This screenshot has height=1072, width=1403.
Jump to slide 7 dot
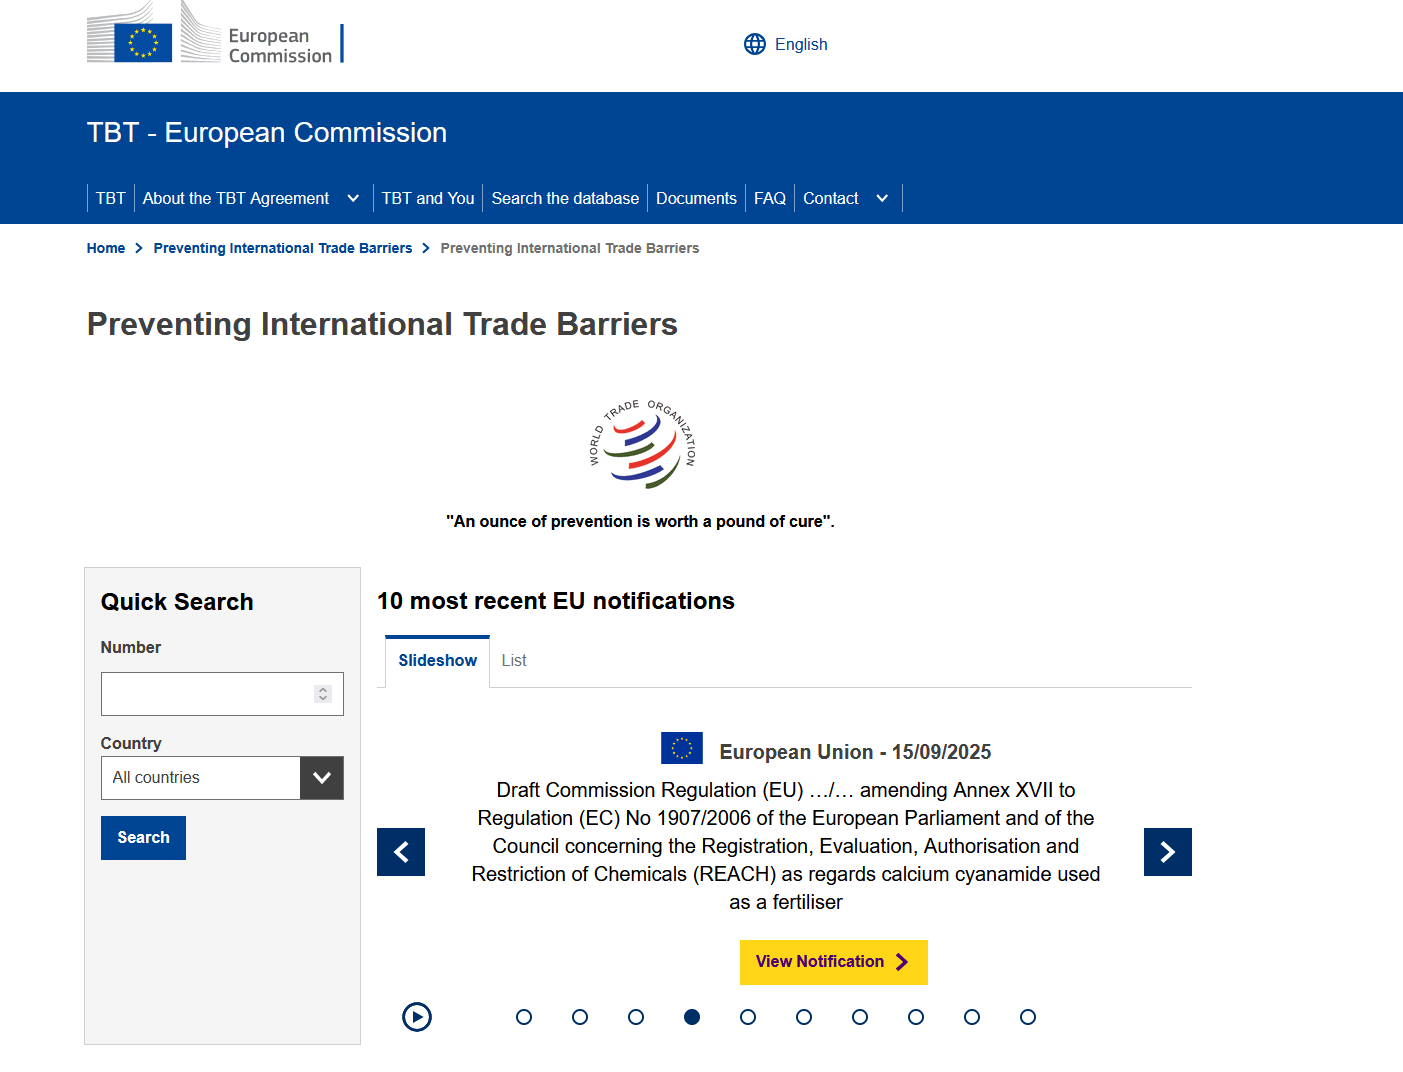pyautogui.click(x=860, y=1017)
